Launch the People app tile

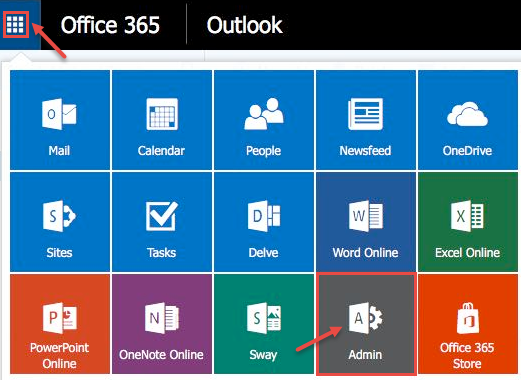[264, 120]
